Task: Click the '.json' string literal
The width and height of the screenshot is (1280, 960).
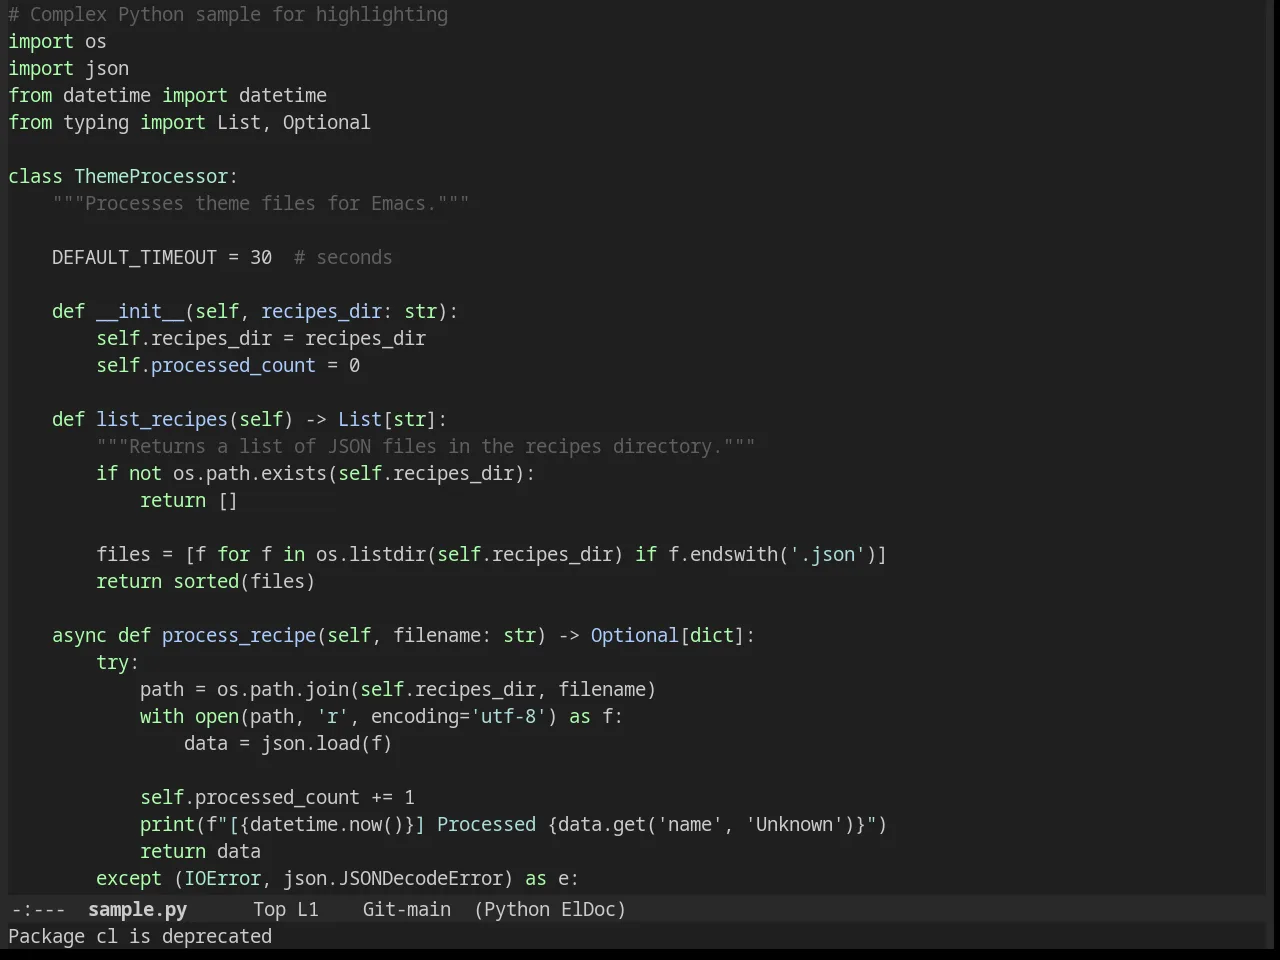Action: [827, 555]
